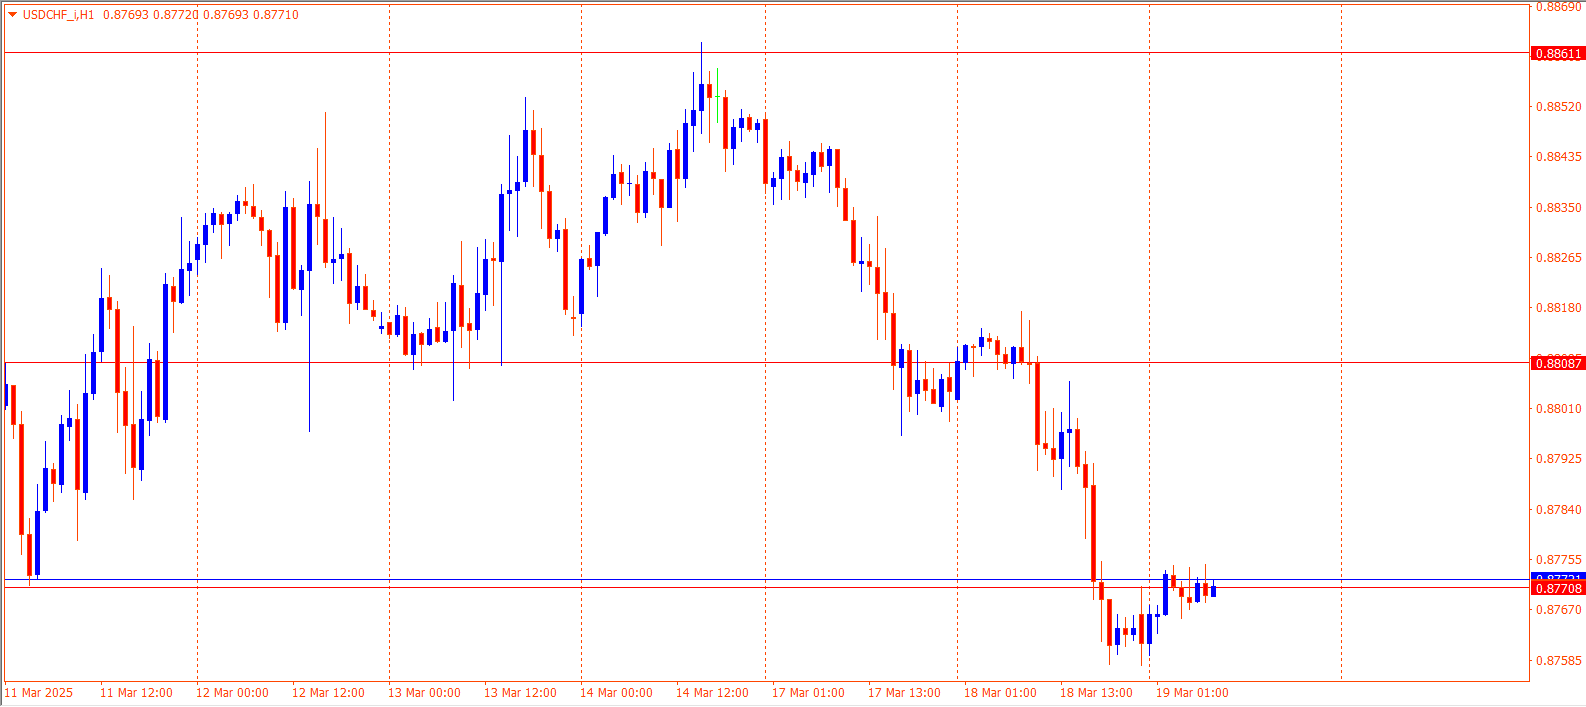Click the 14 Mar 00:00 time label
Screen dimensions: 1586x707
click(616, 693)
